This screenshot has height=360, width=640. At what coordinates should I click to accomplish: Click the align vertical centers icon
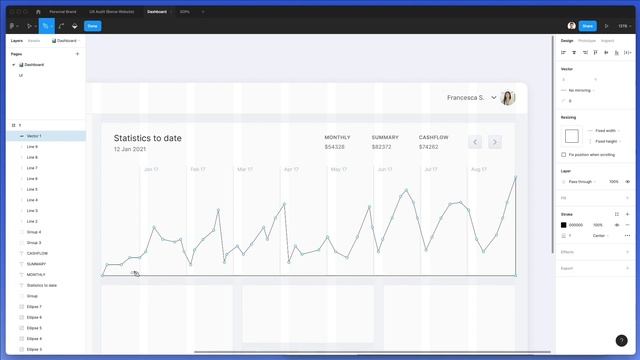click(x=606, y=53)
